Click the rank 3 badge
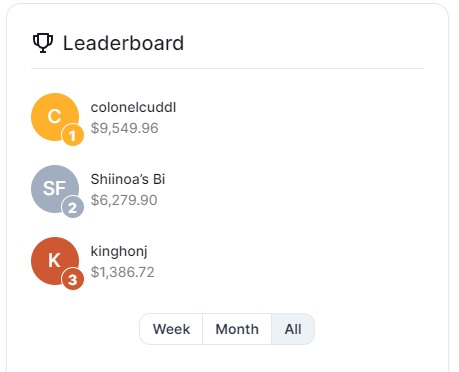Viewport: 459px width, 372px height. (73, 279)
